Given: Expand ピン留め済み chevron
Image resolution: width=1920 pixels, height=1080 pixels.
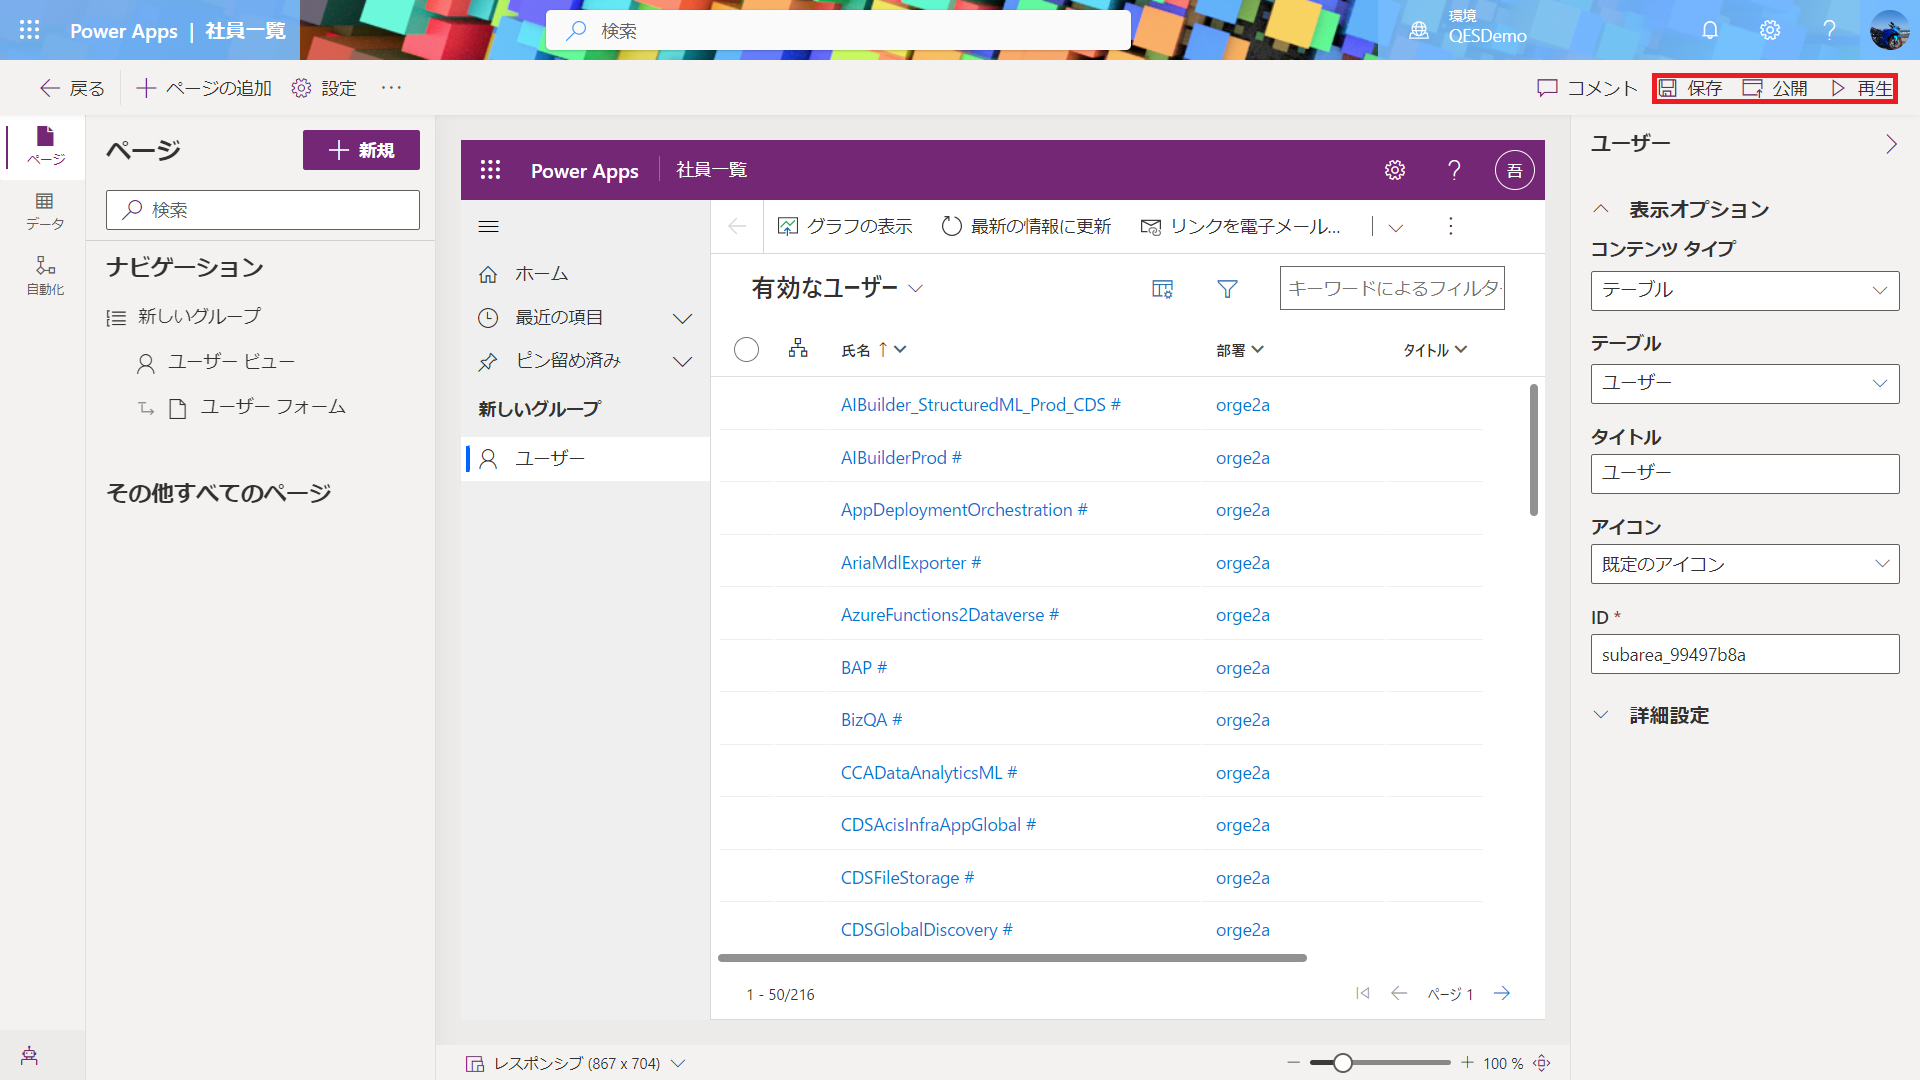Looking at the screenshot, I should [x=682, y=362].
